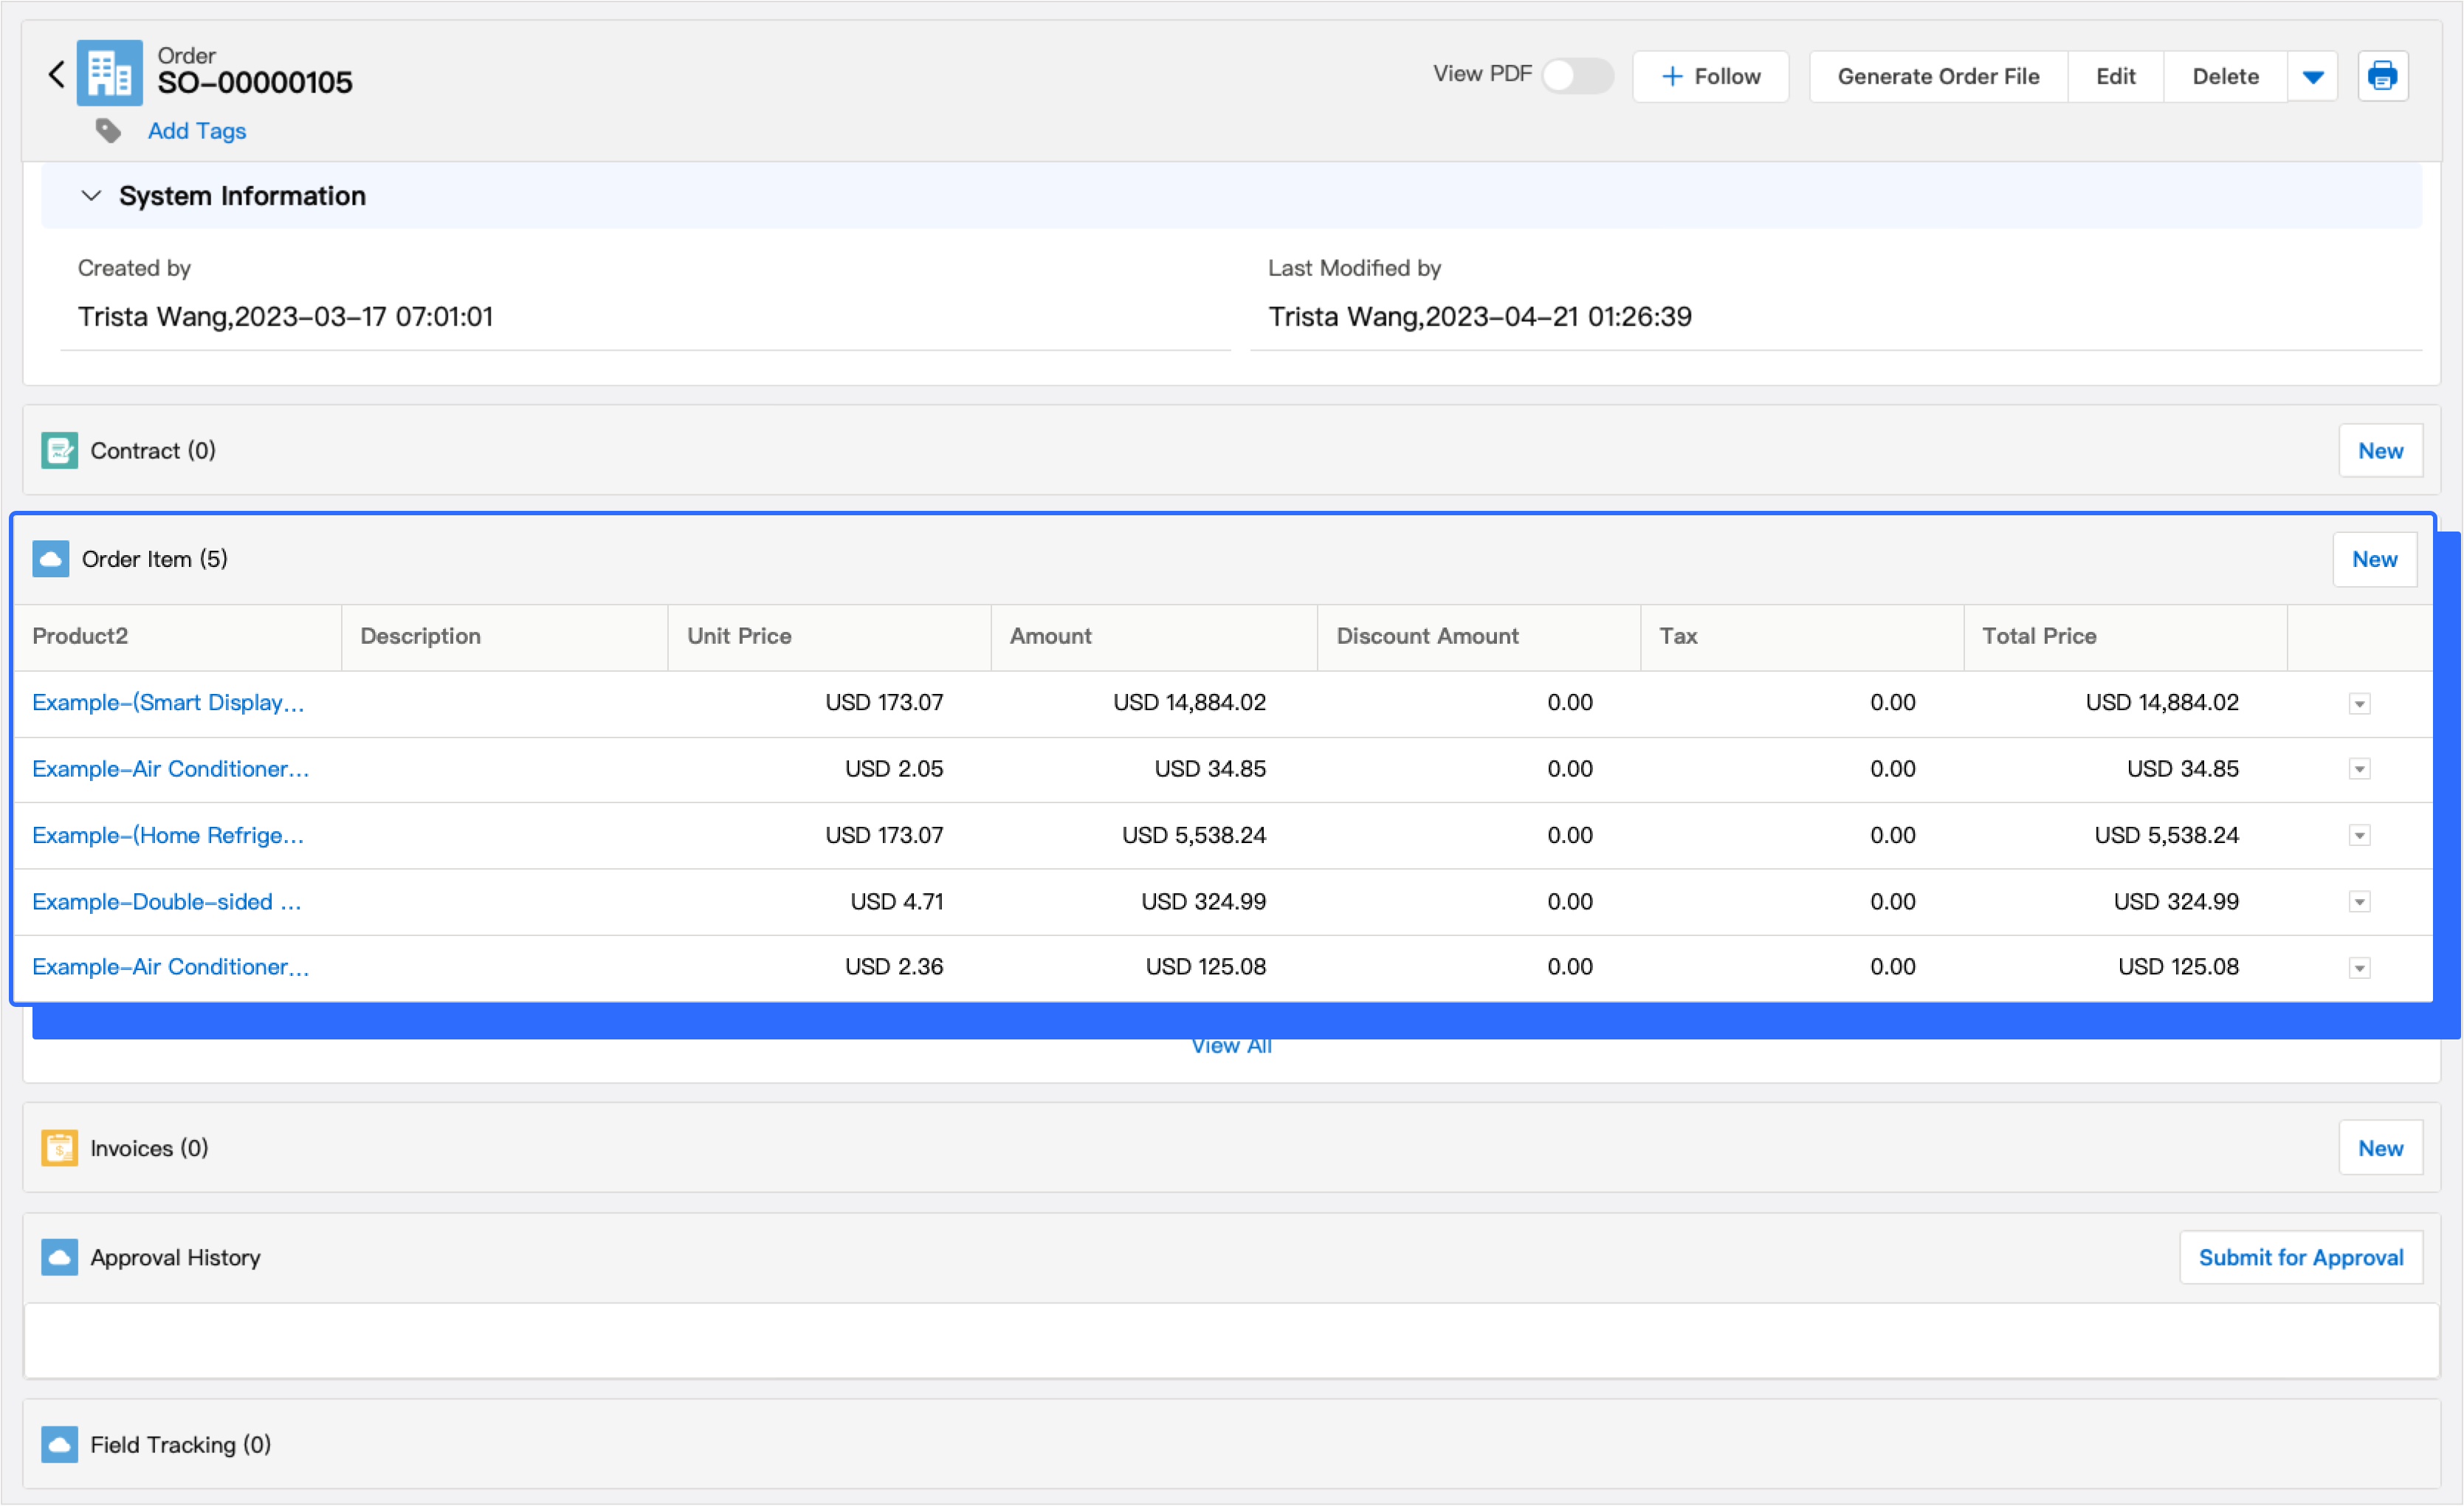This screenshot has height=1506, width=2464.
Task: Click the tag icon near Add Tags
Action: [108, 131]
